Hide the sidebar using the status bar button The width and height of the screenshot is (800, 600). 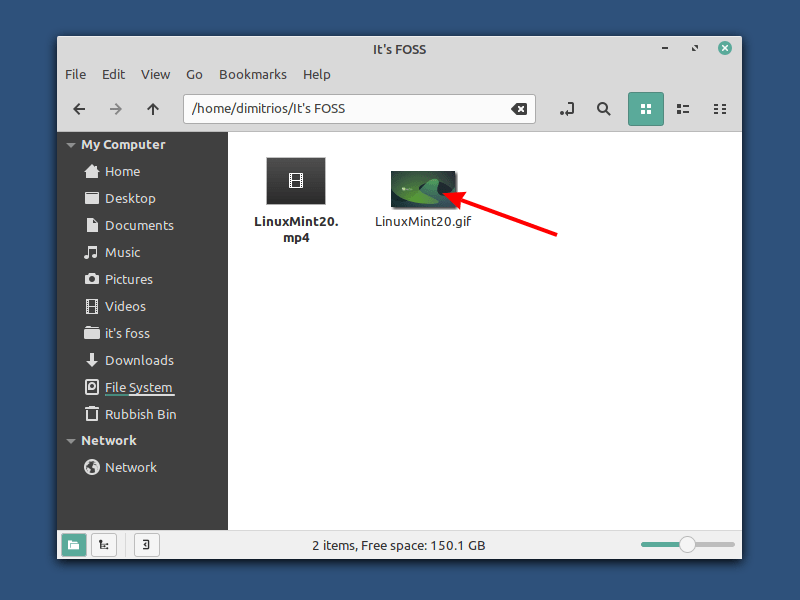coord(146,545)
